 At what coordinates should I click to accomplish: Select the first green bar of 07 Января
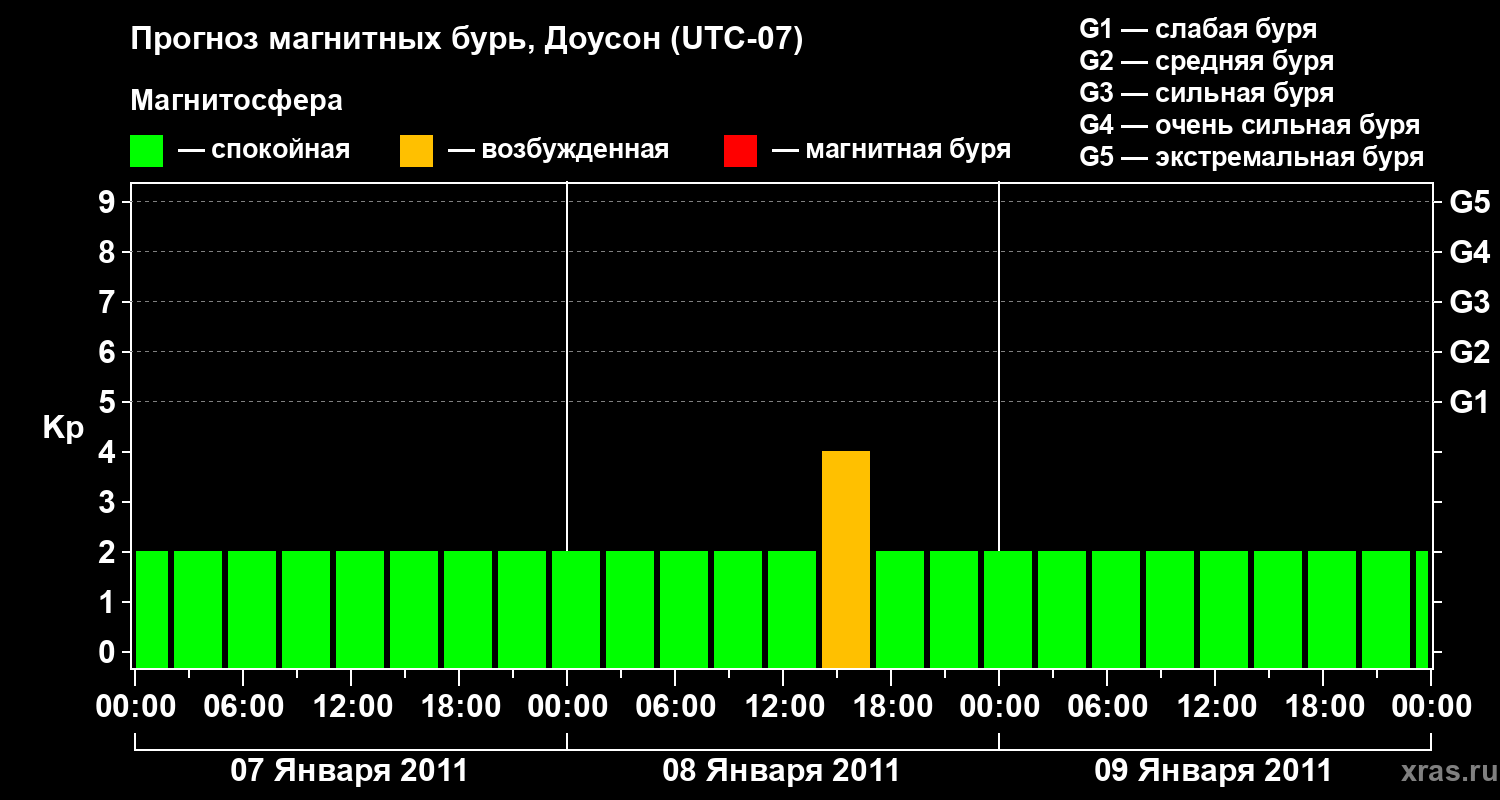[152, 609]
